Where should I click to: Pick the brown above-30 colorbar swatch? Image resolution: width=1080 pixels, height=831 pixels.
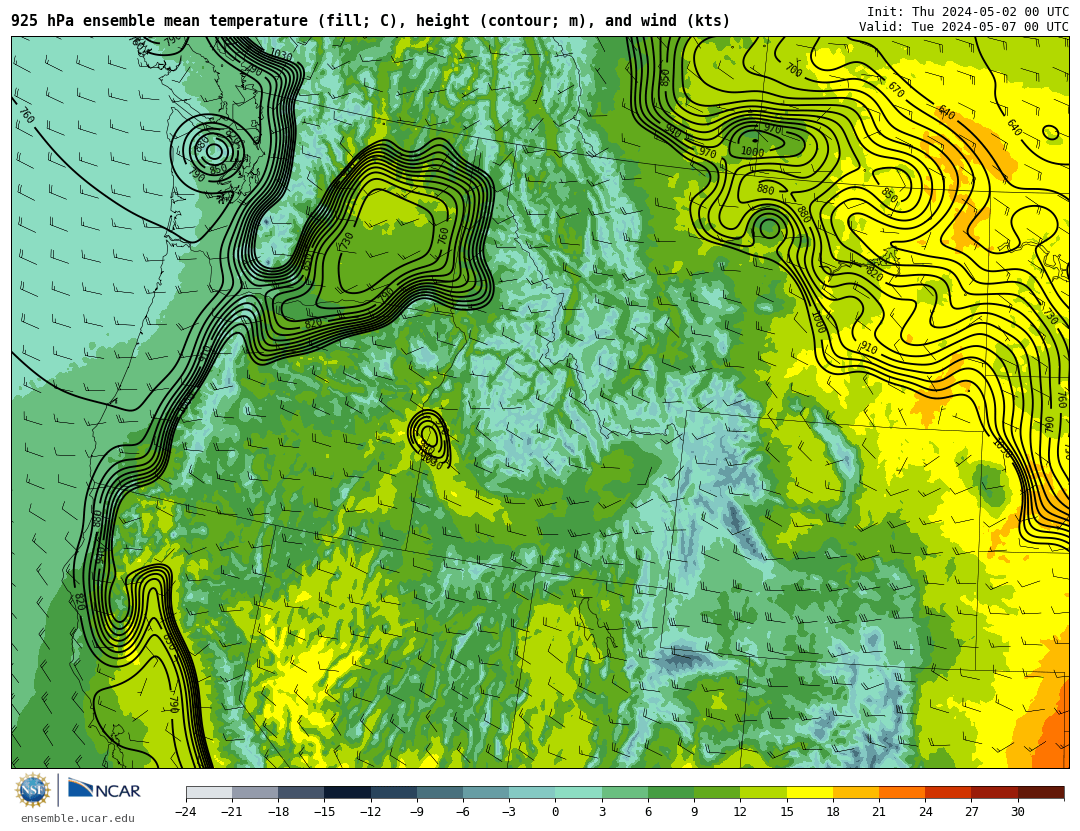click(x=1040, y=792)
